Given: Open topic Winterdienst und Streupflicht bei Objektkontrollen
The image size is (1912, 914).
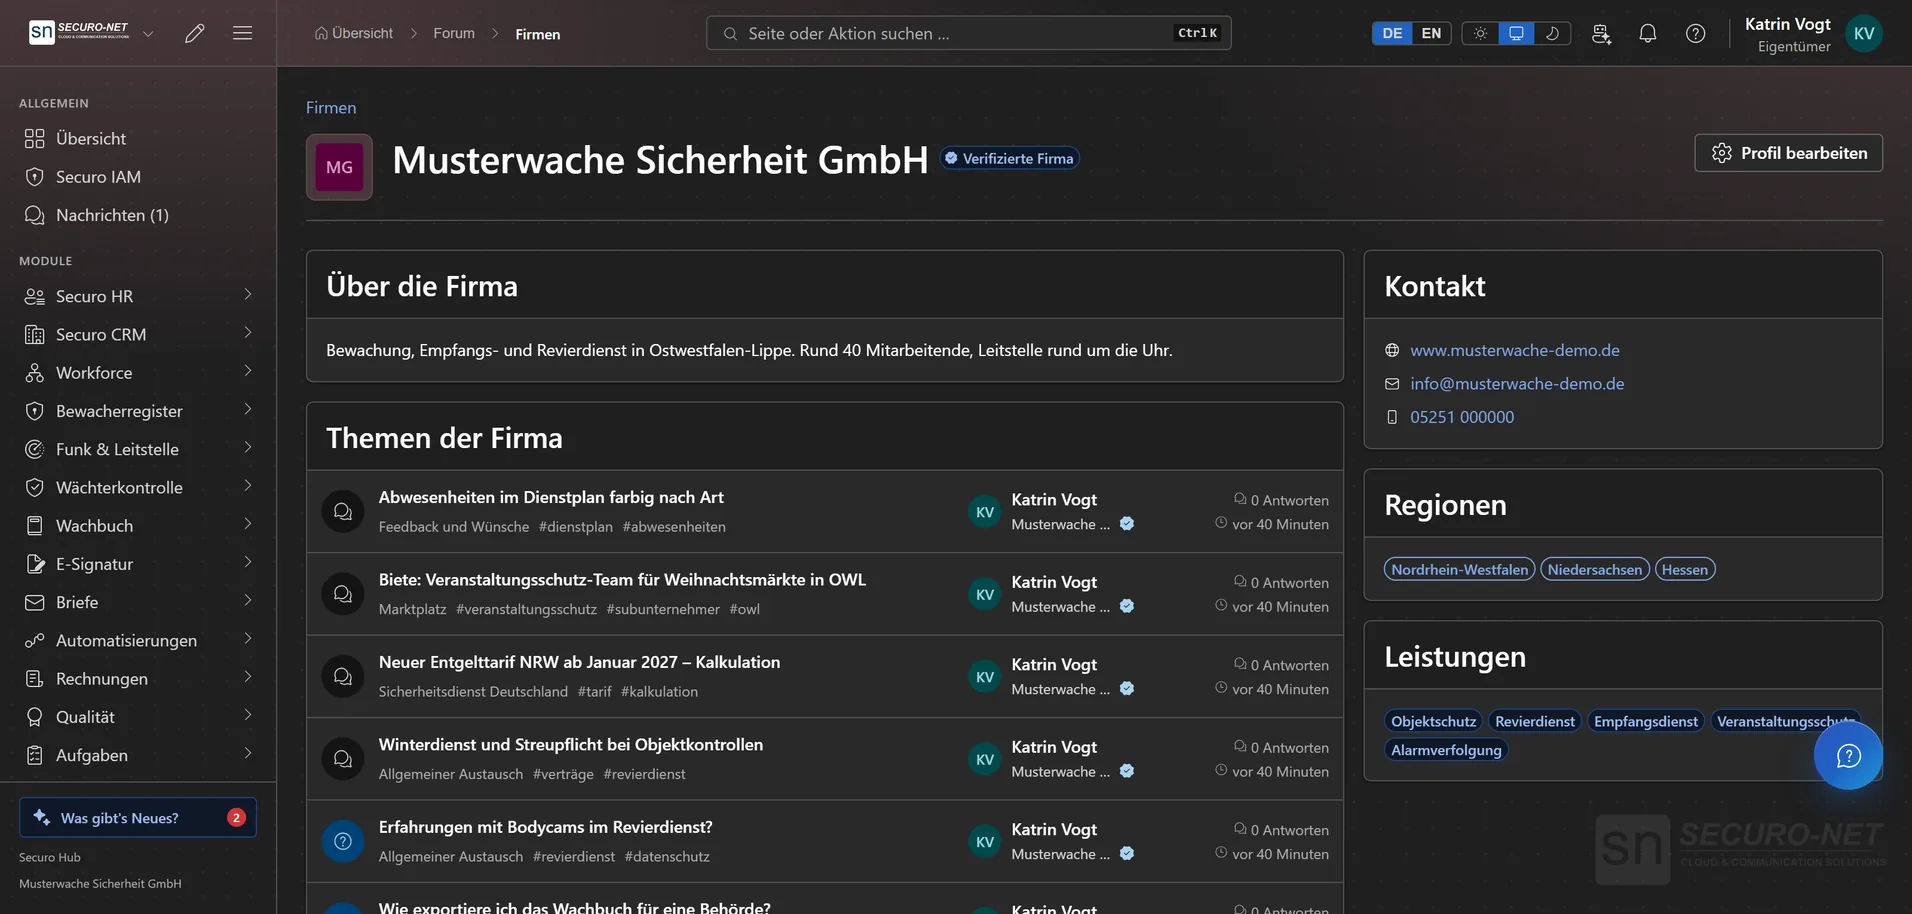Looking at the screenshot, I should pyautogui.click(x=571, y=744).
